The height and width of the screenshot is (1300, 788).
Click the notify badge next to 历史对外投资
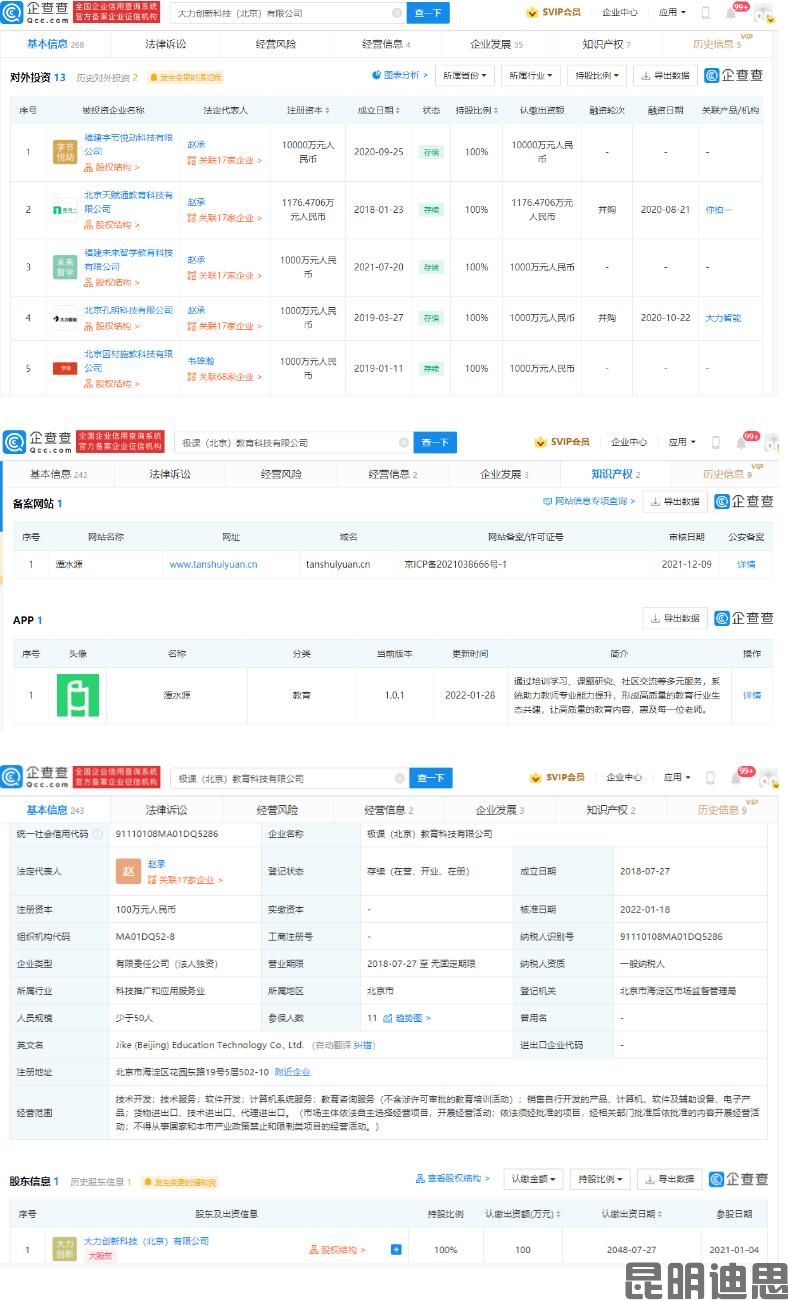(x=185, y=77)
